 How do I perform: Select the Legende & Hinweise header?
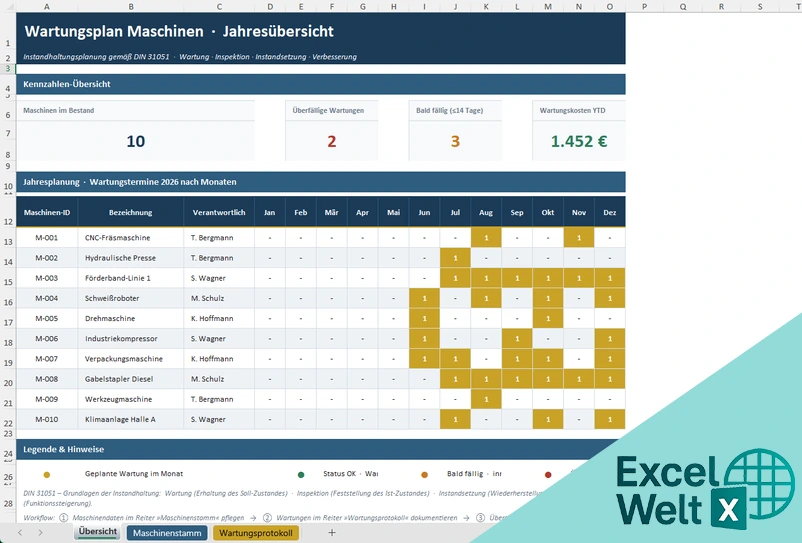[x=321, y=449]
